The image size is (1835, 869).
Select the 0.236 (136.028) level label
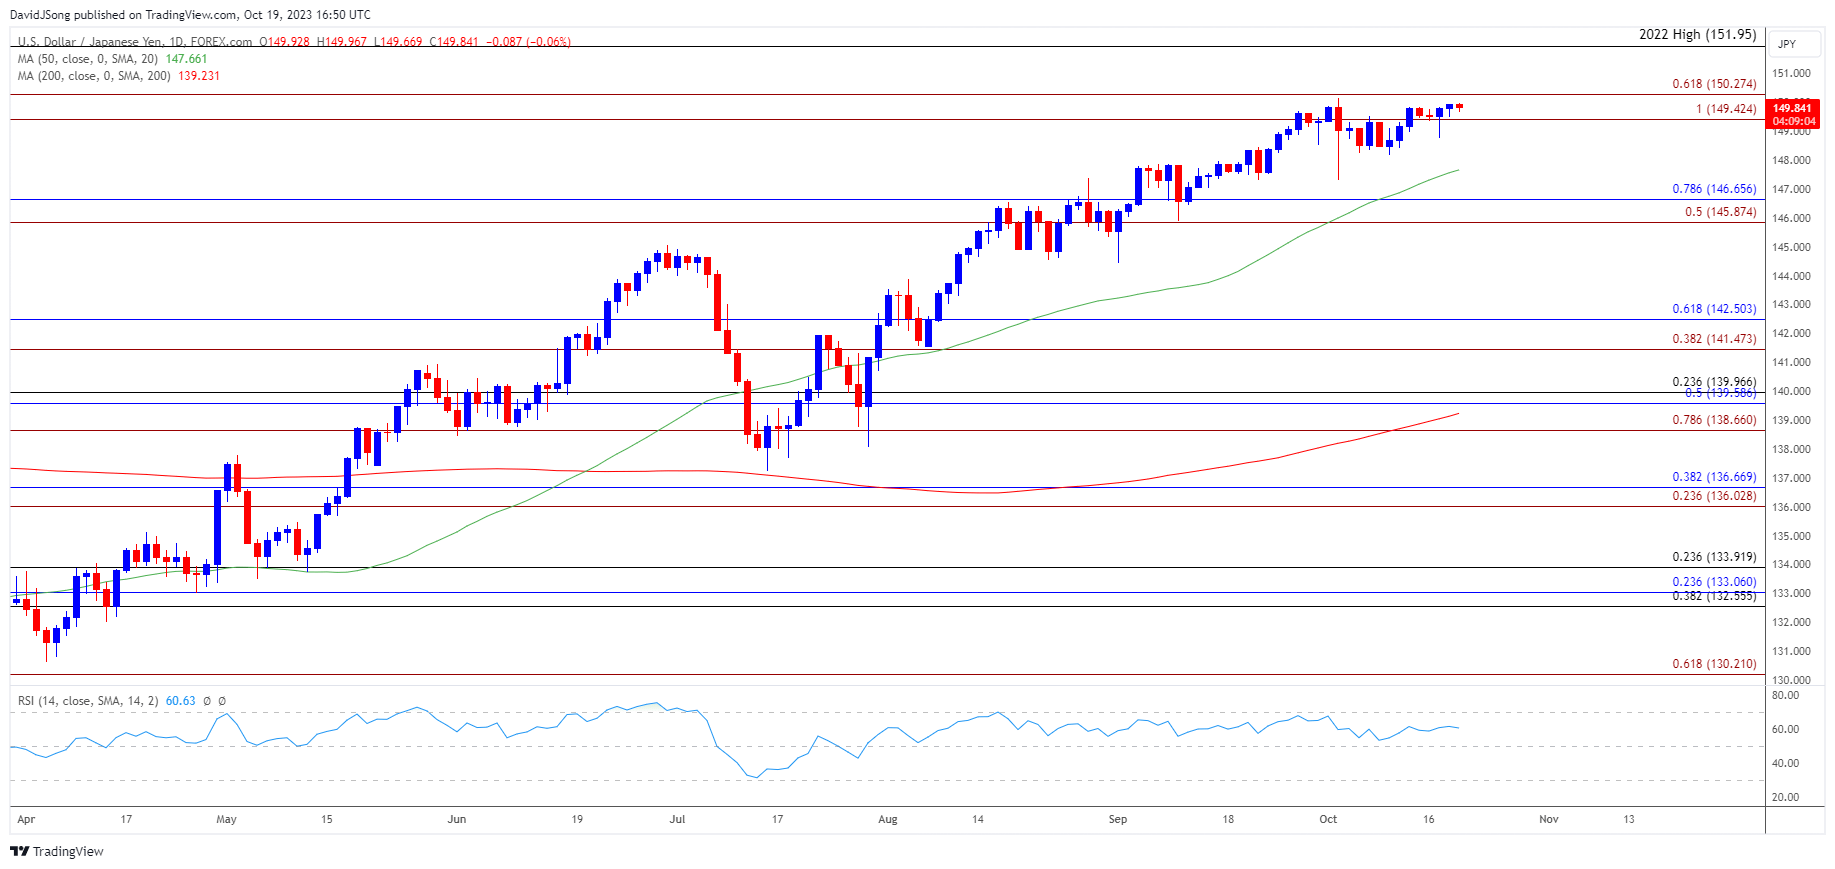tap(1714, 496)
